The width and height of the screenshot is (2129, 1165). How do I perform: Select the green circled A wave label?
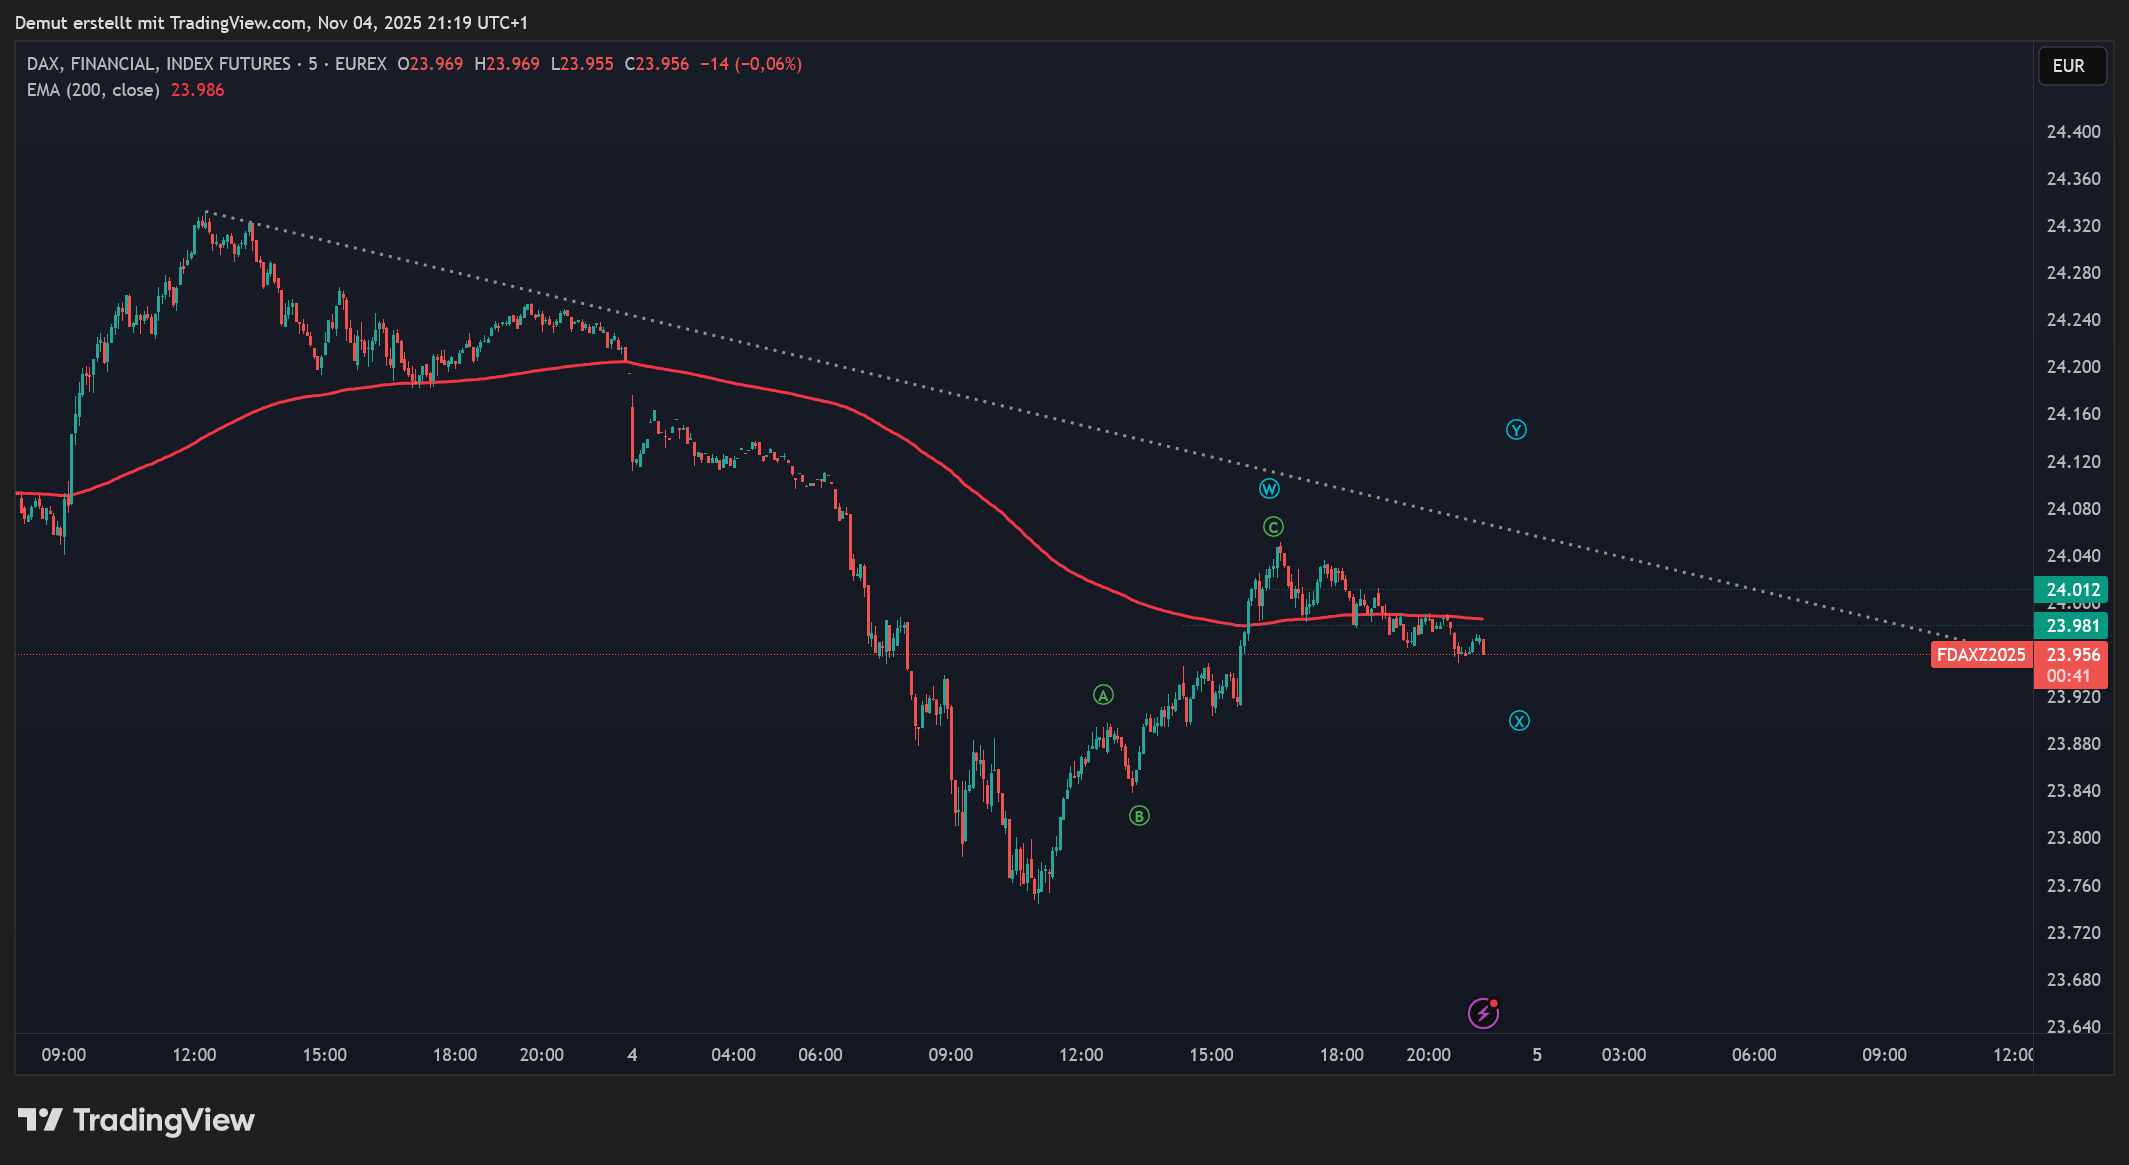point(1103,695)
